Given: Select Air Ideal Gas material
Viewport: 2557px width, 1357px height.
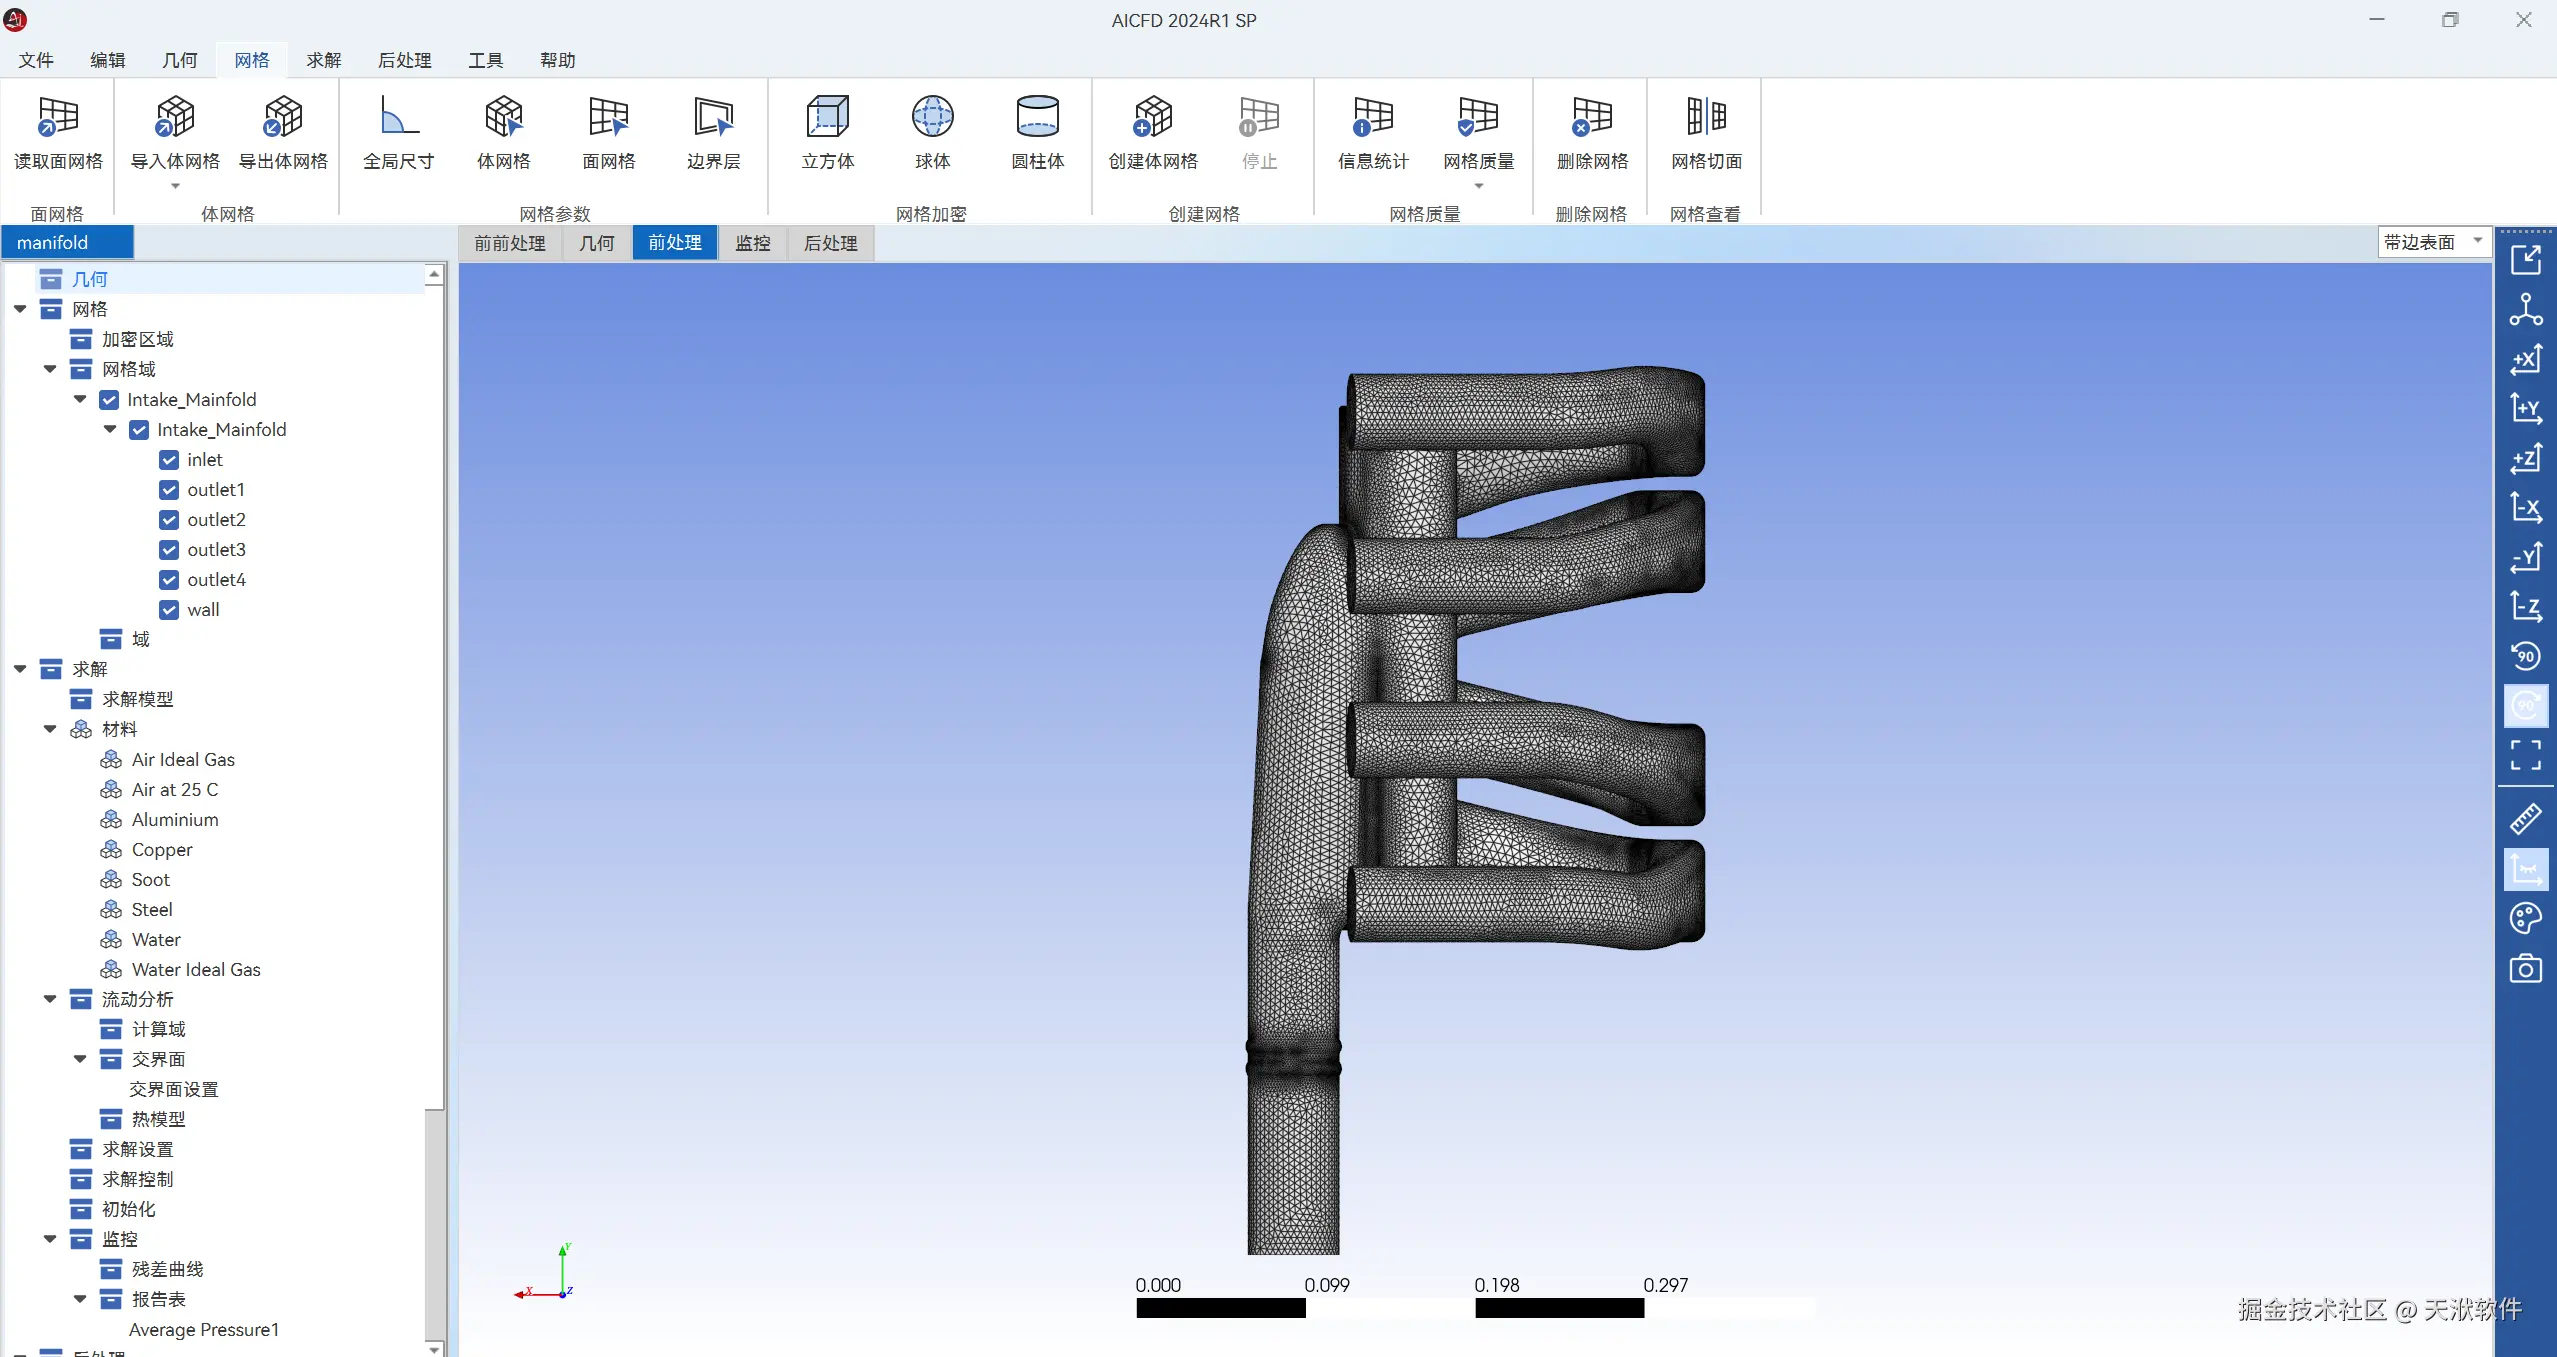Looking at the screenshot, I should point(183,760).
